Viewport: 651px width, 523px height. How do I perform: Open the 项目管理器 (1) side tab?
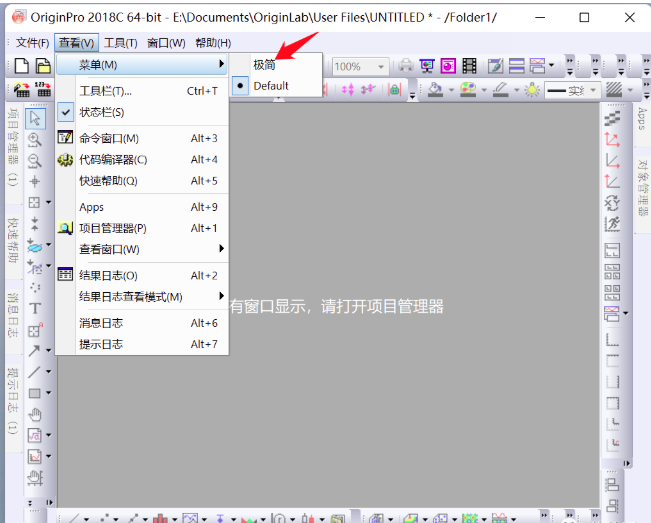coord(13,147)
